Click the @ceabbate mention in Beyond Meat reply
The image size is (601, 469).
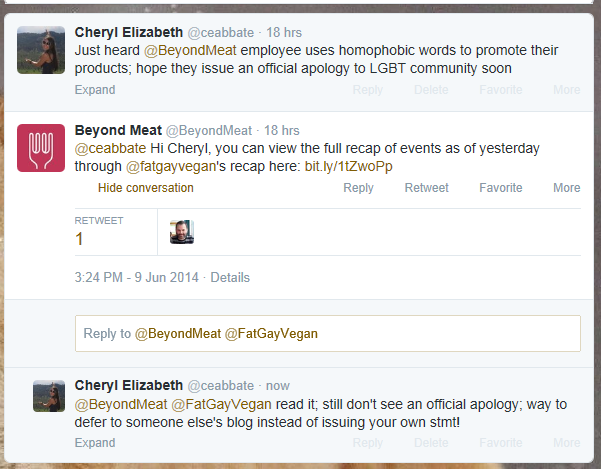(110, 148)
